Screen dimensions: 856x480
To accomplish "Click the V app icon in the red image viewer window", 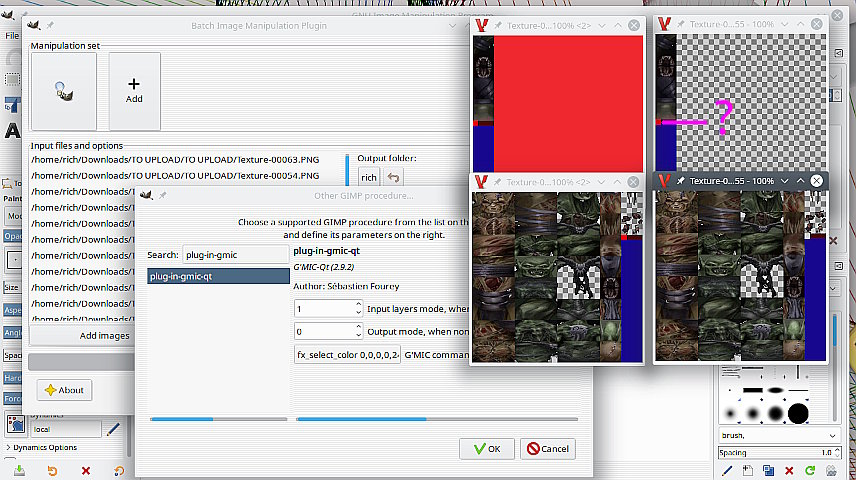I will click(482, 25).
